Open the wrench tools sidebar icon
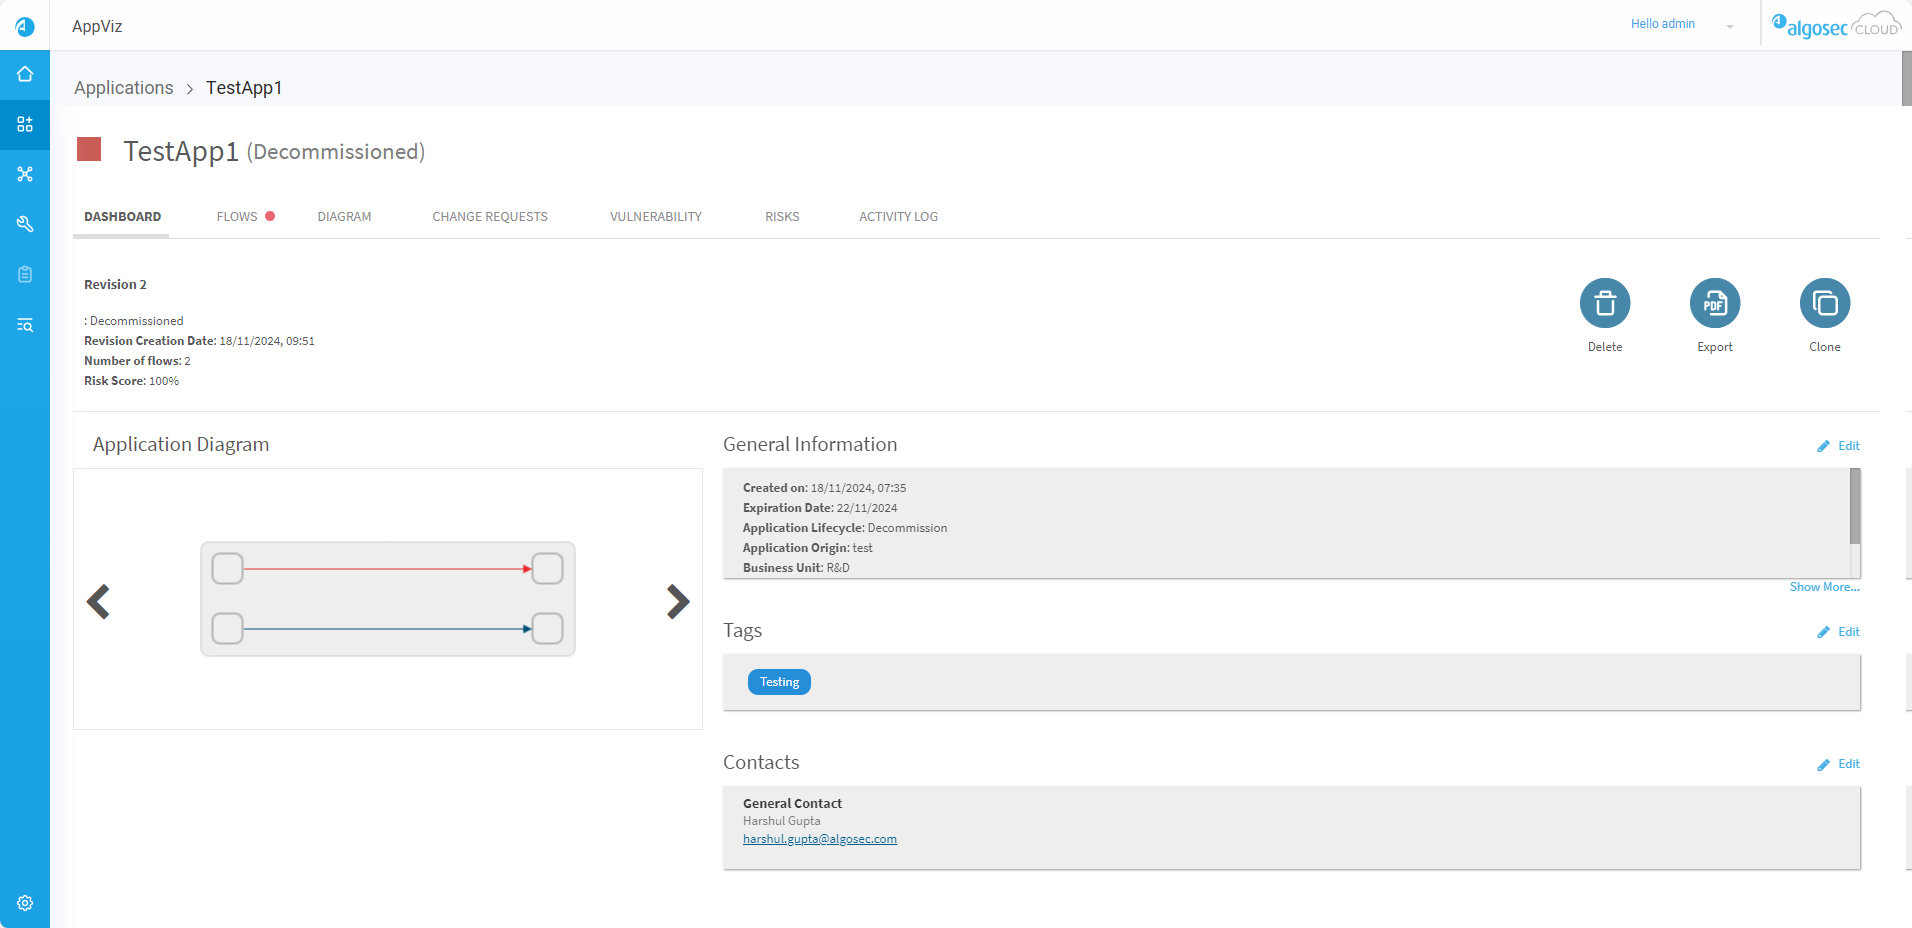Image resolution: width=1912 pixels, height=928 pixels. pos(25,224)
